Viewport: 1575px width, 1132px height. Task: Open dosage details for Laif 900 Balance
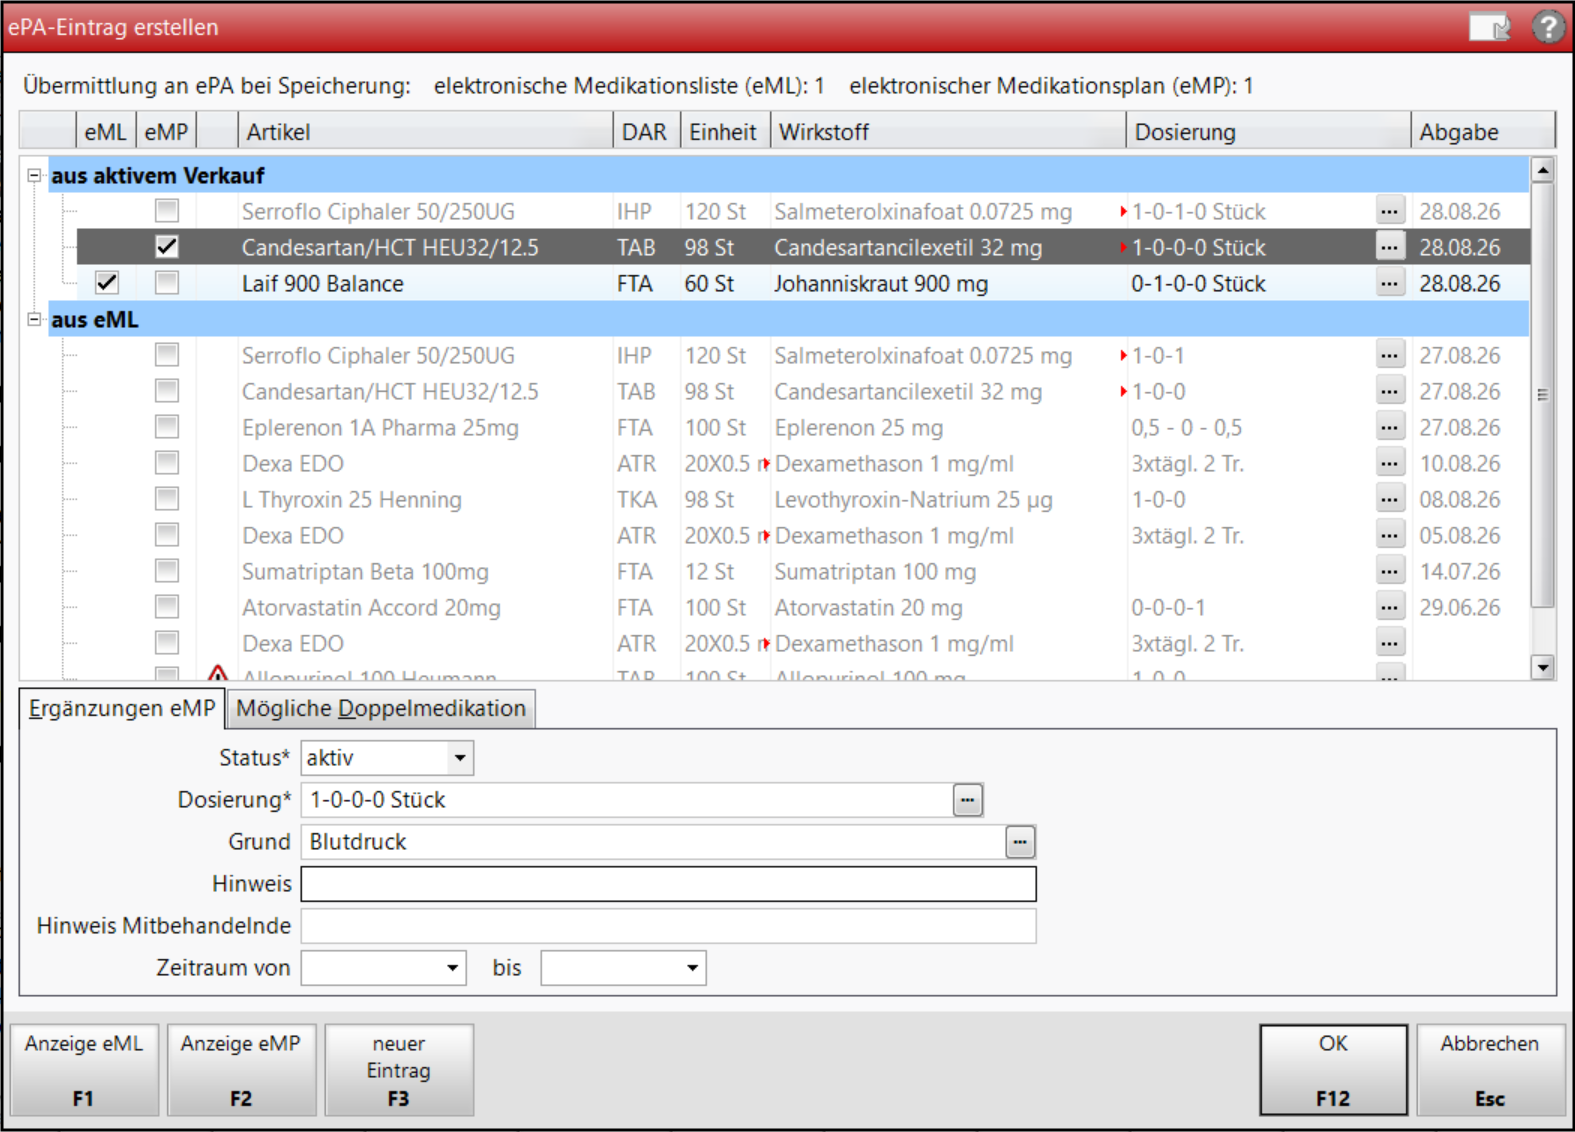[1389, 283]
